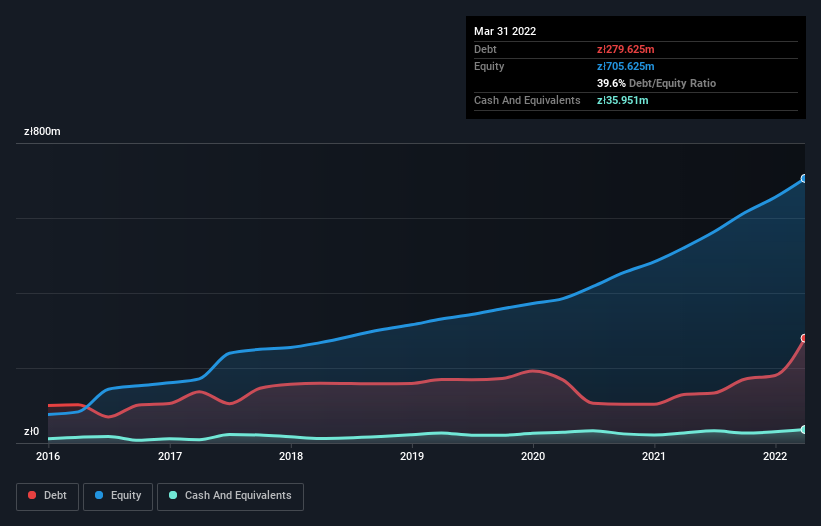Screen dimensions: 821x526
Task: Select the Equity endpoint marker on chart
Action: tap(804, 178)
